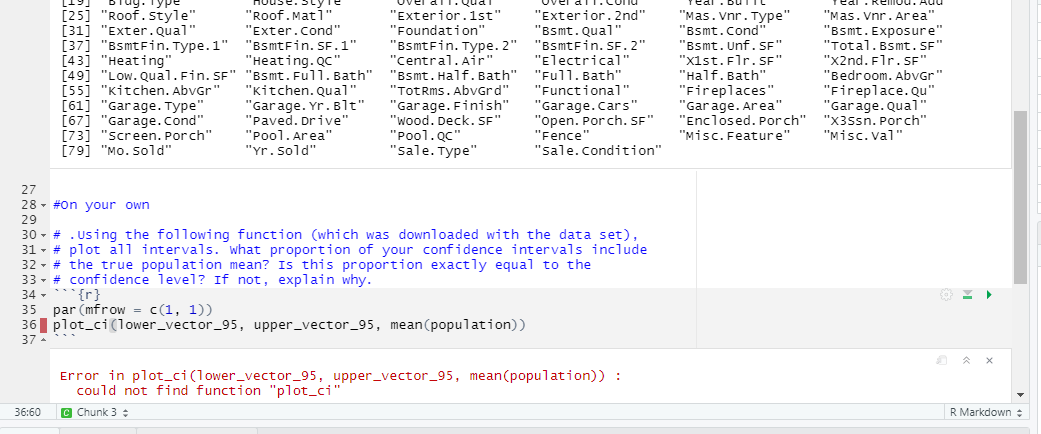The height and width of the screenshot is (434, 1041).
Task: Open chunk options gear for Chunk 3
Action: [x=946, y=295]
